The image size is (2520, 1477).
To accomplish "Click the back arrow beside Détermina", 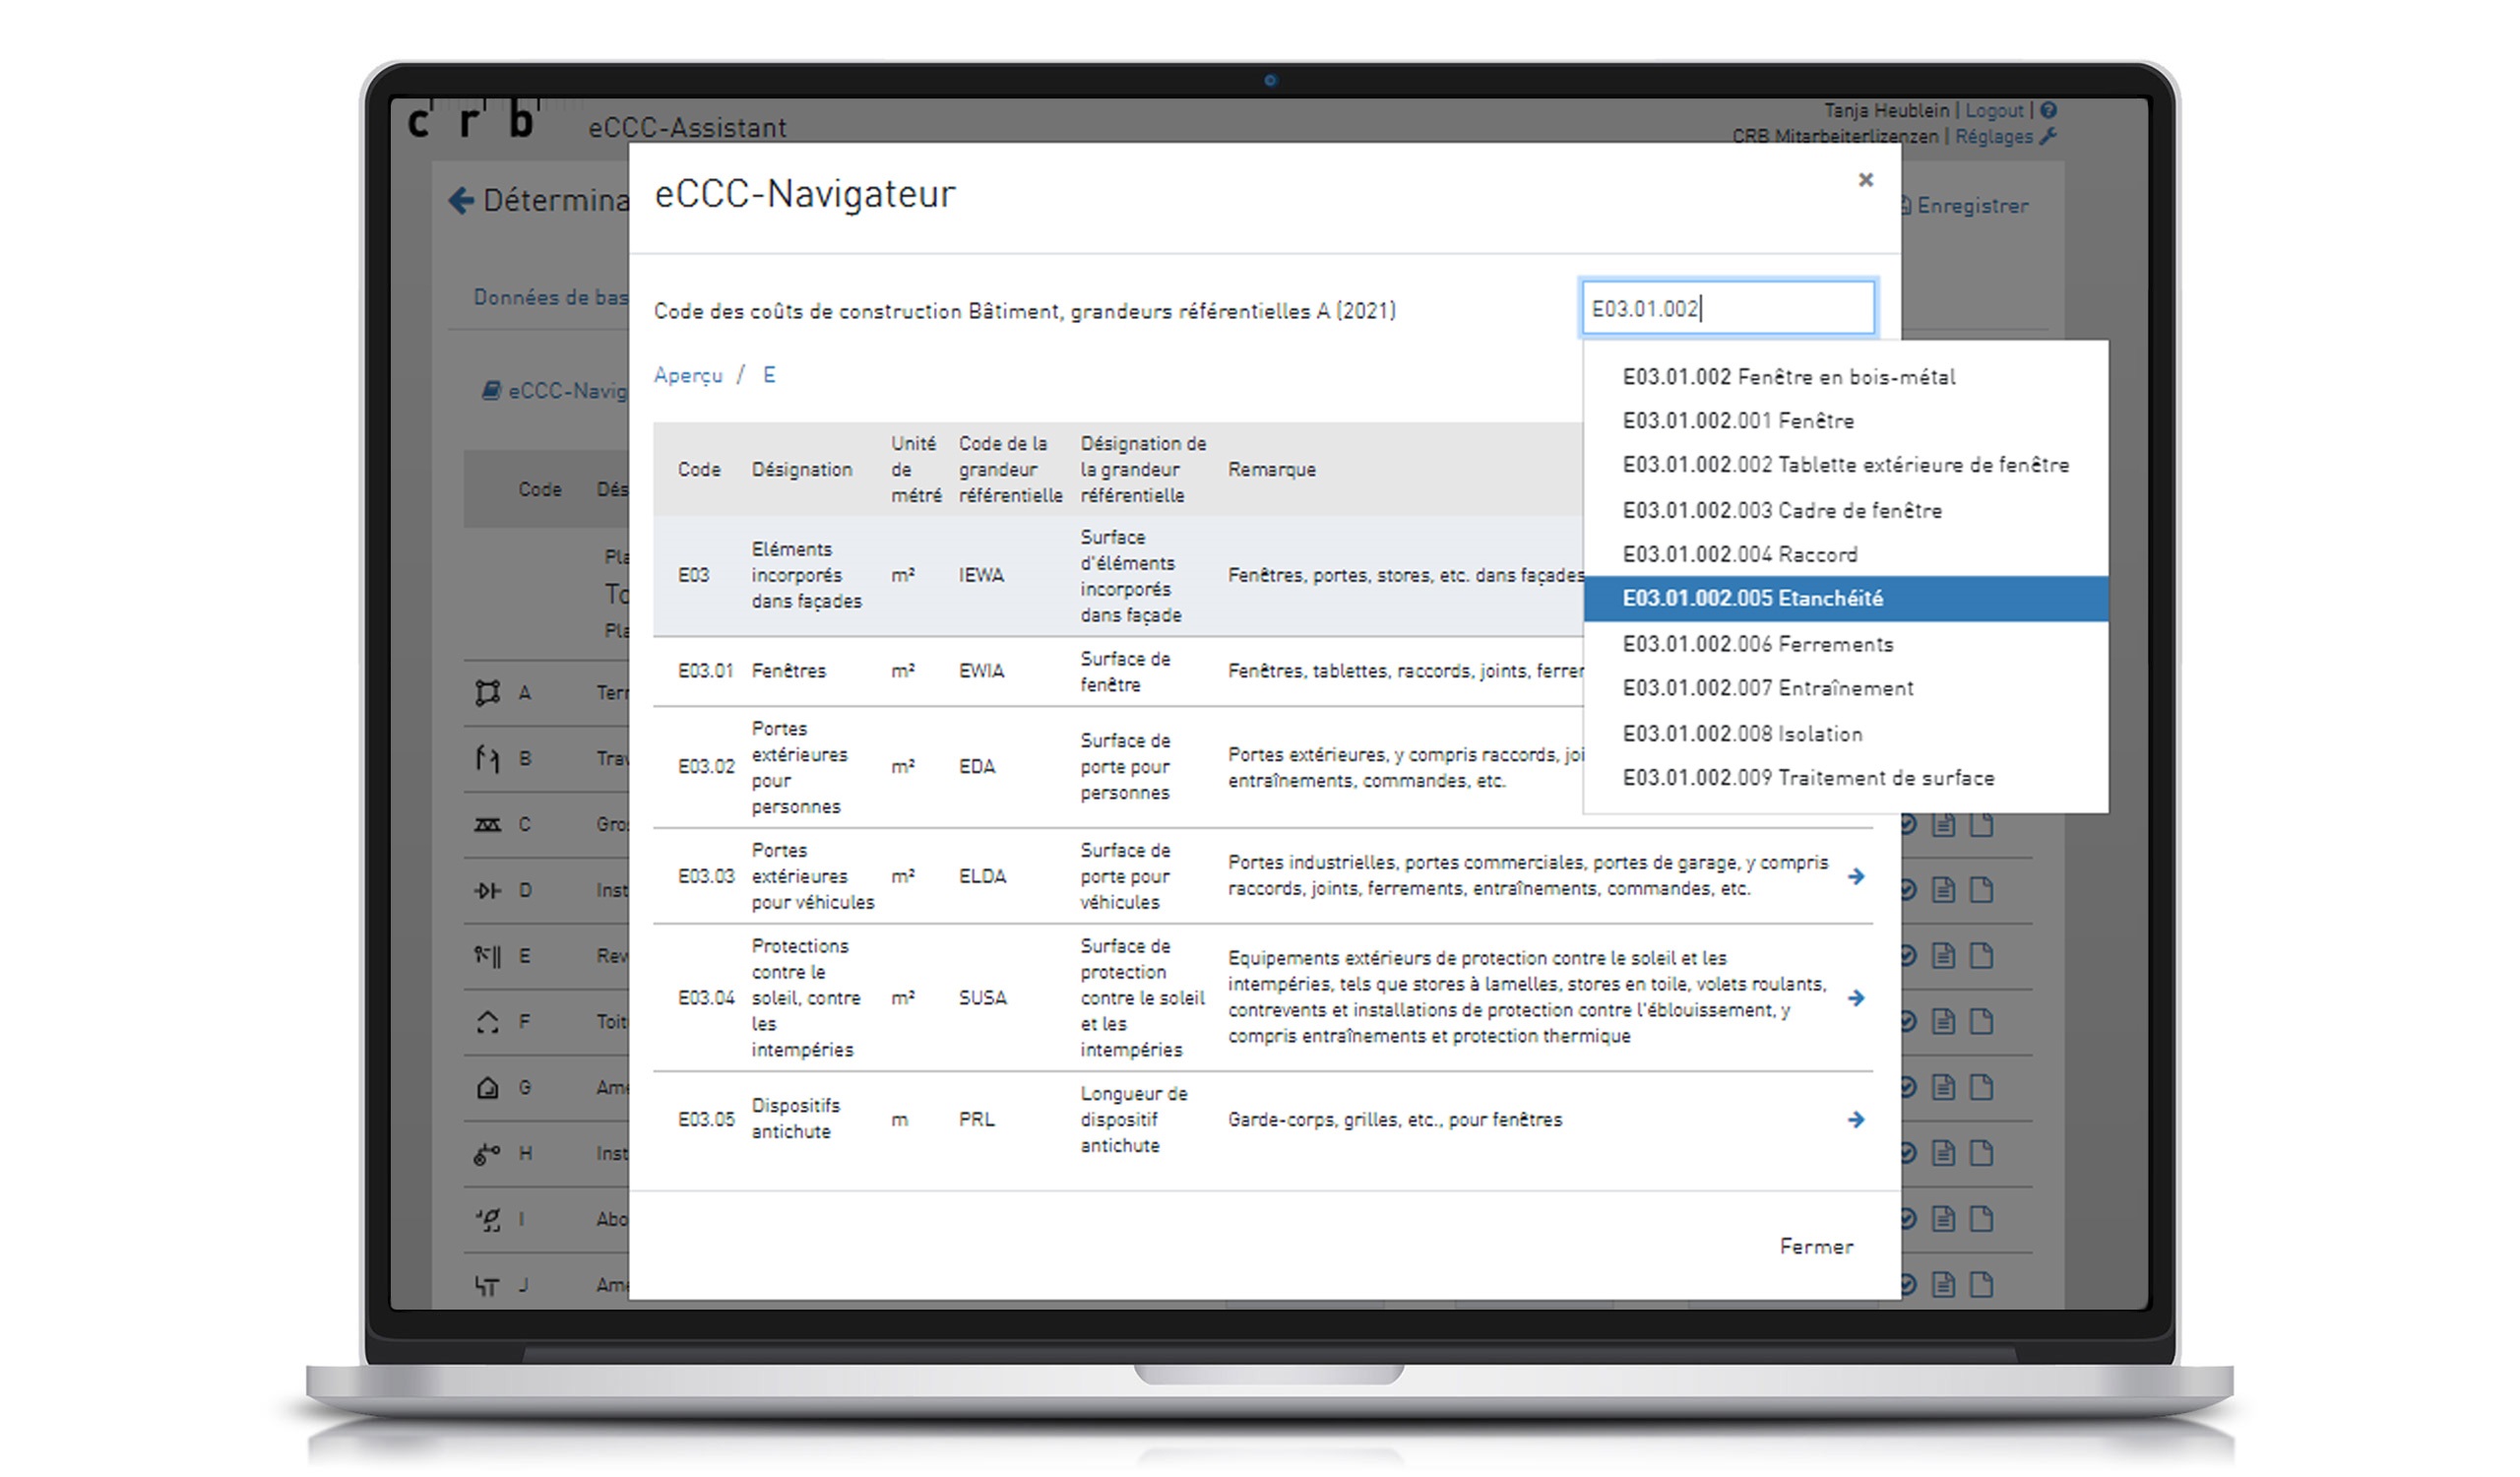I will click(x=461, y=201).
